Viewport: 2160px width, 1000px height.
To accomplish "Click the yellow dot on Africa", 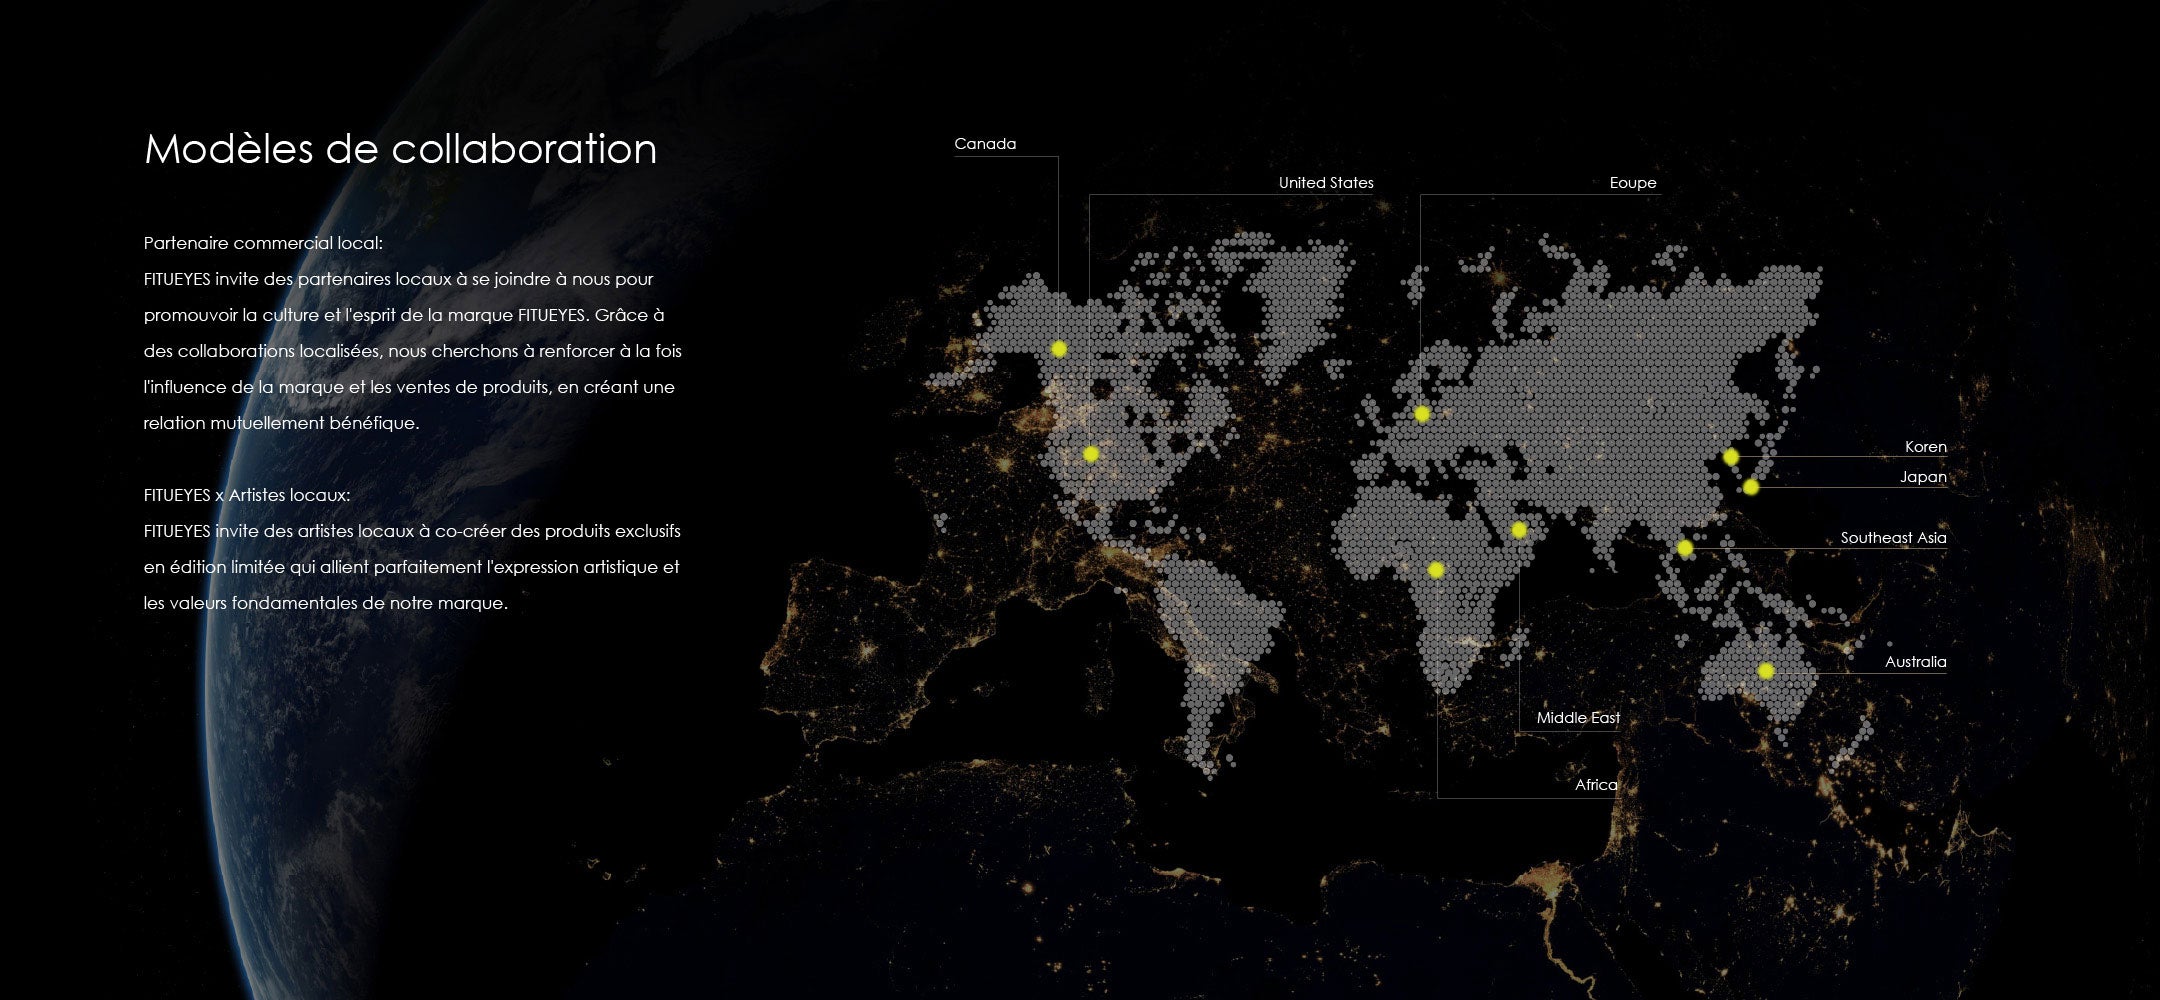I will [1436, 570].
